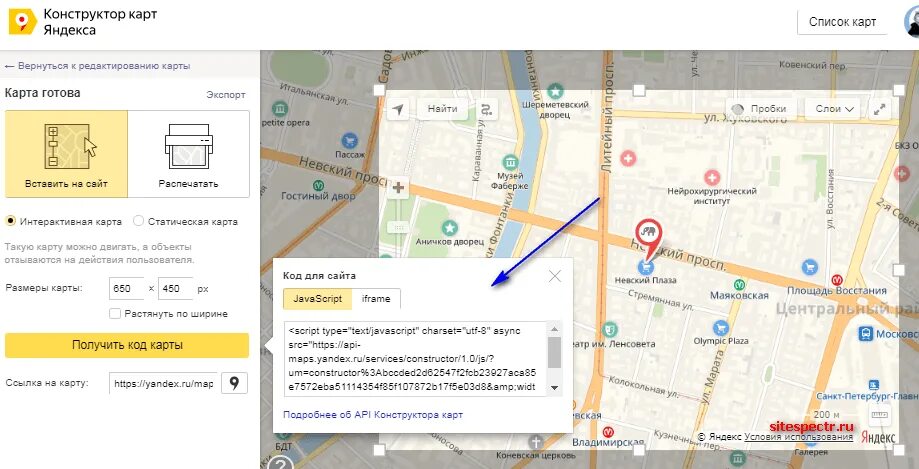Close the Код для сайта popup

[554, 276]
